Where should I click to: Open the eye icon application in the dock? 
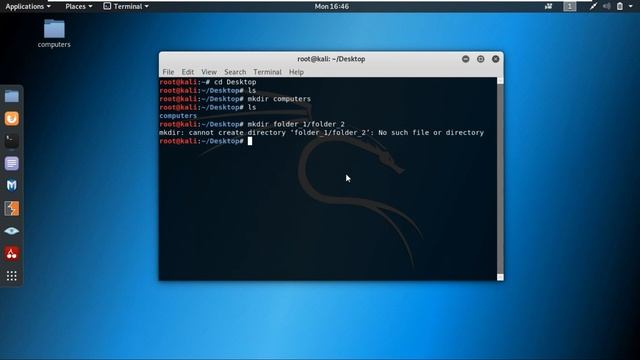[x=12, y=231]
